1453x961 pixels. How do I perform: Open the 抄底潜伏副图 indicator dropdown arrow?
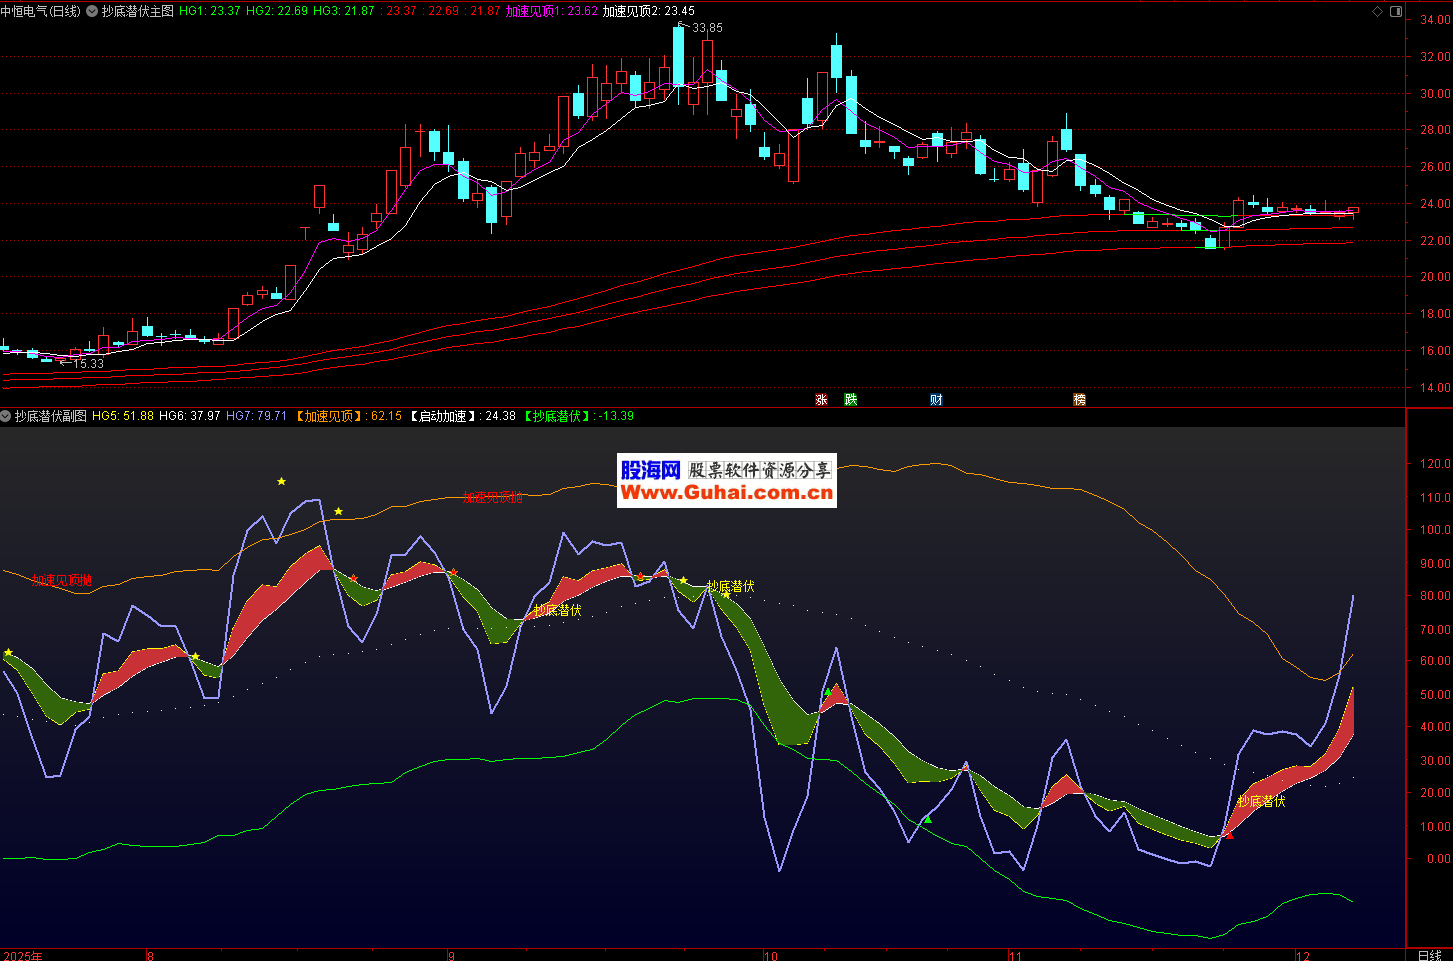6,416
